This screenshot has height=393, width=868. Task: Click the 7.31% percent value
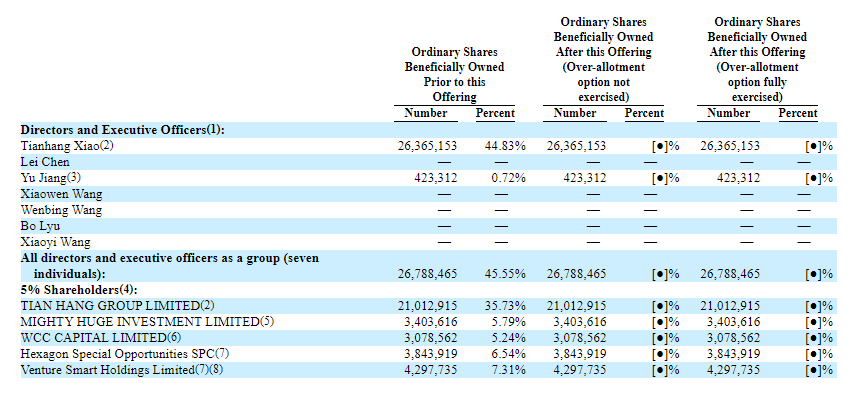(507, 370)
